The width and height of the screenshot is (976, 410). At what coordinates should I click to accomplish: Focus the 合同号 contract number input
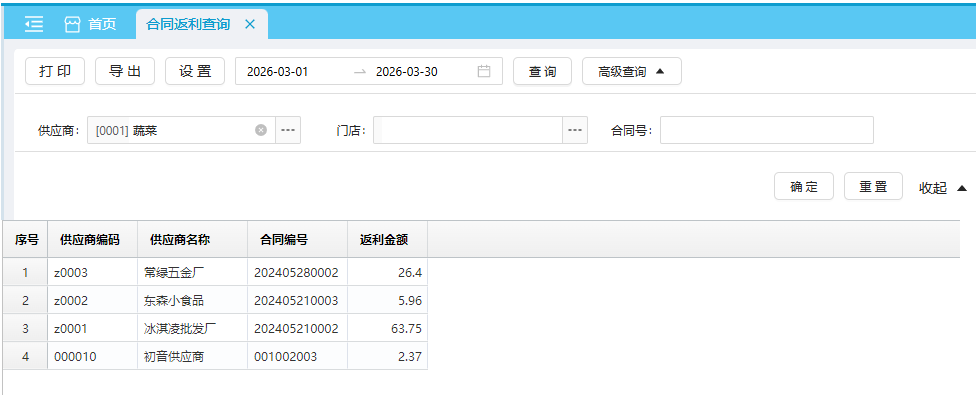766,130
